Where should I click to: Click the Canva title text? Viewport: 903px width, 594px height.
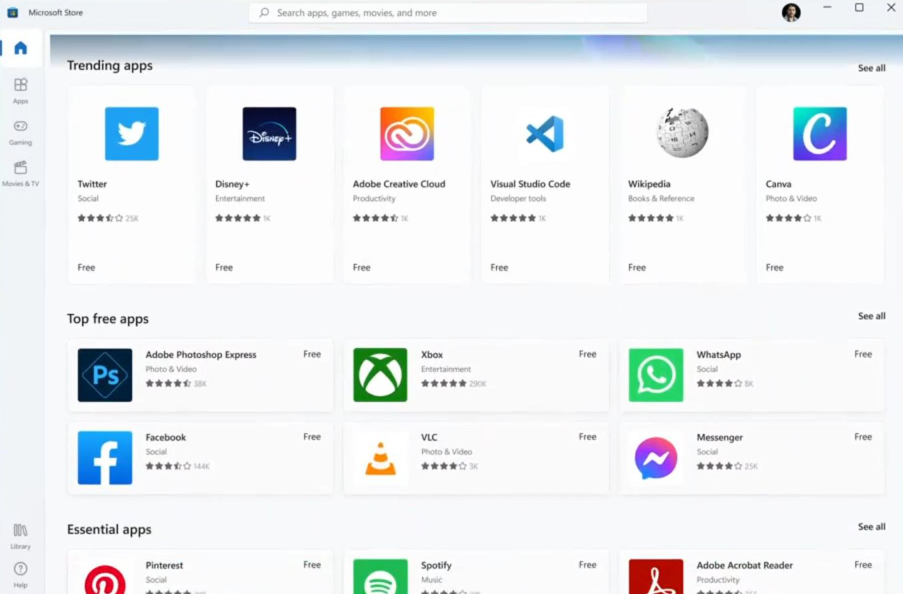click(779, 184)
